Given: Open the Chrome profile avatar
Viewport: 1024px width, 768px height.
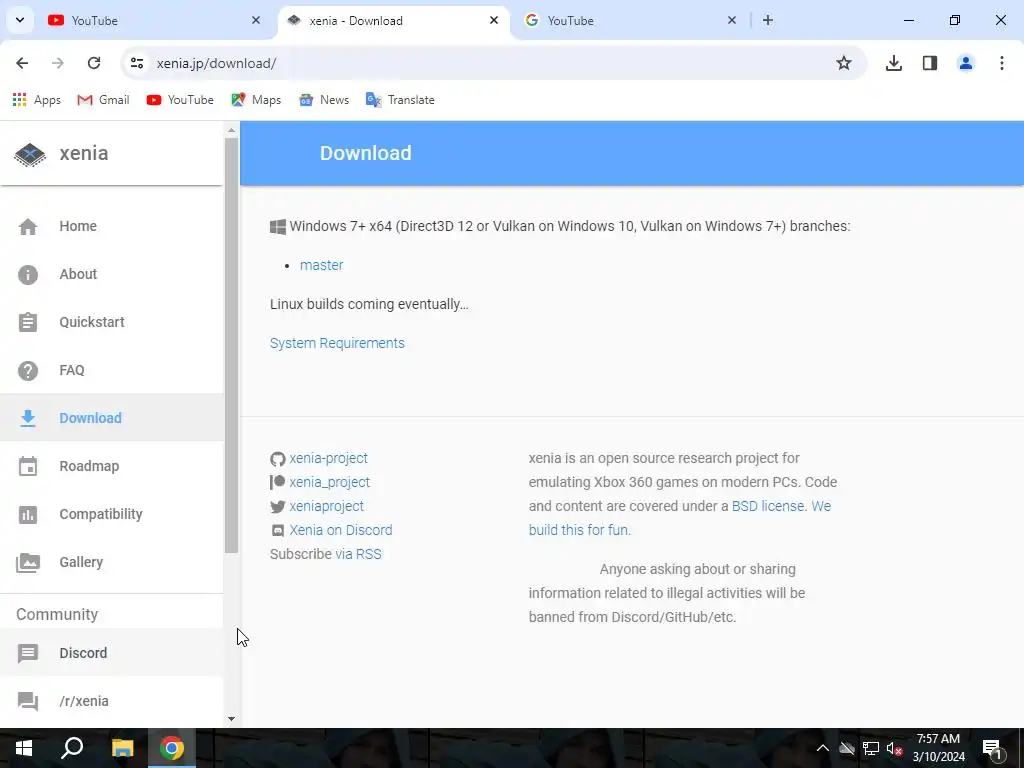Looking at the screenshot, I should point(965,63).
